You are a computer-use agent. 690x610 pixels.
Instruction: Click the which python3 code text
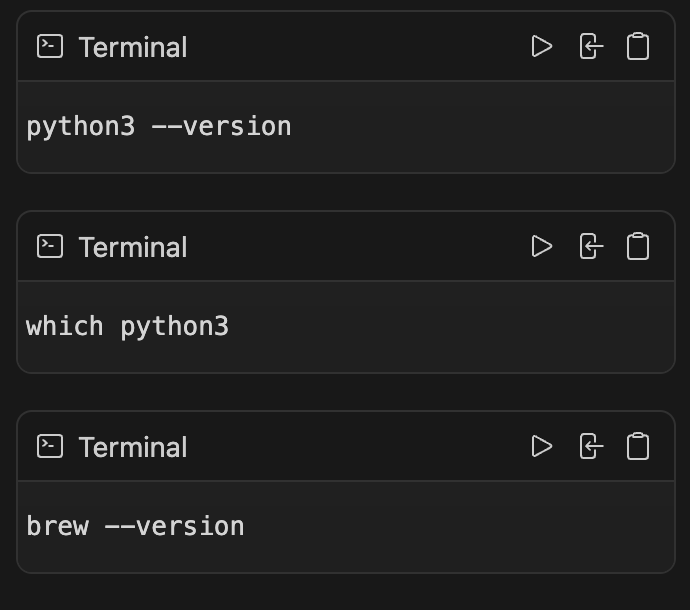coord(127,327)
